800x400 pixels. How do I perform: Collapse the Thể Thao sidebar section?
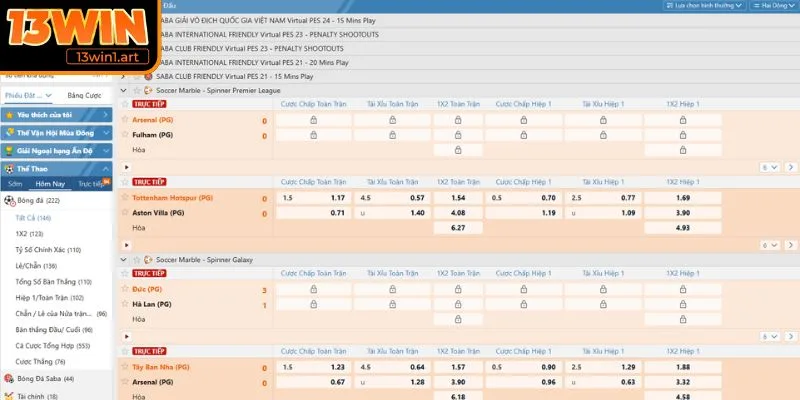[x=106, y=168]
